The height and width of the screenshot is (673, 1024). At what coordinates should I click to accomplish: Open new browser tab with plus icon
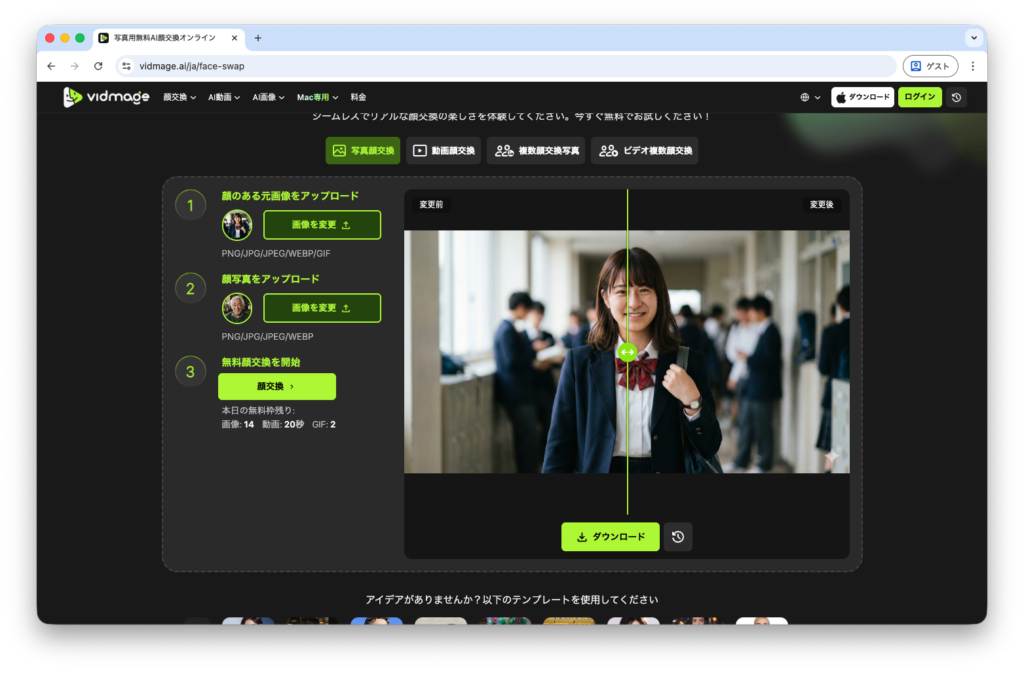[258, 38]
